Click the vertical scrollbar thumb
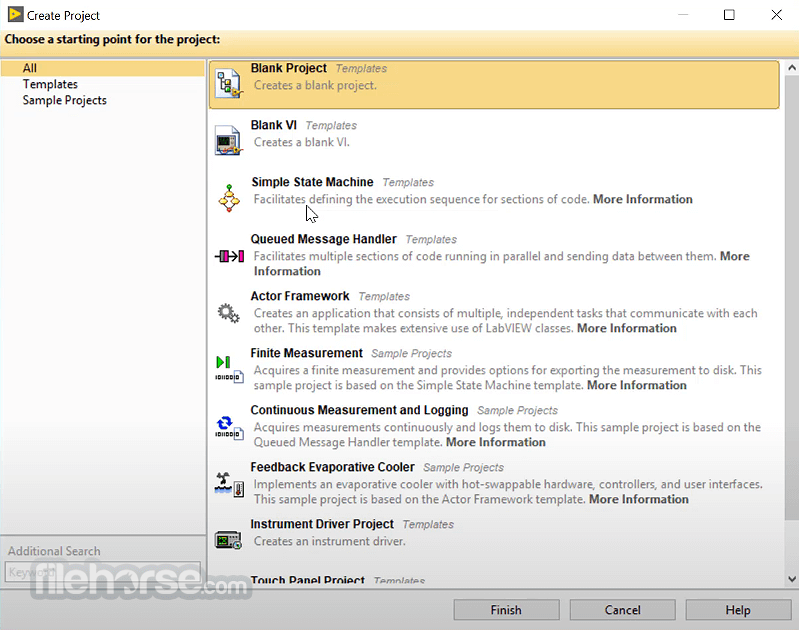 point(792,298)
